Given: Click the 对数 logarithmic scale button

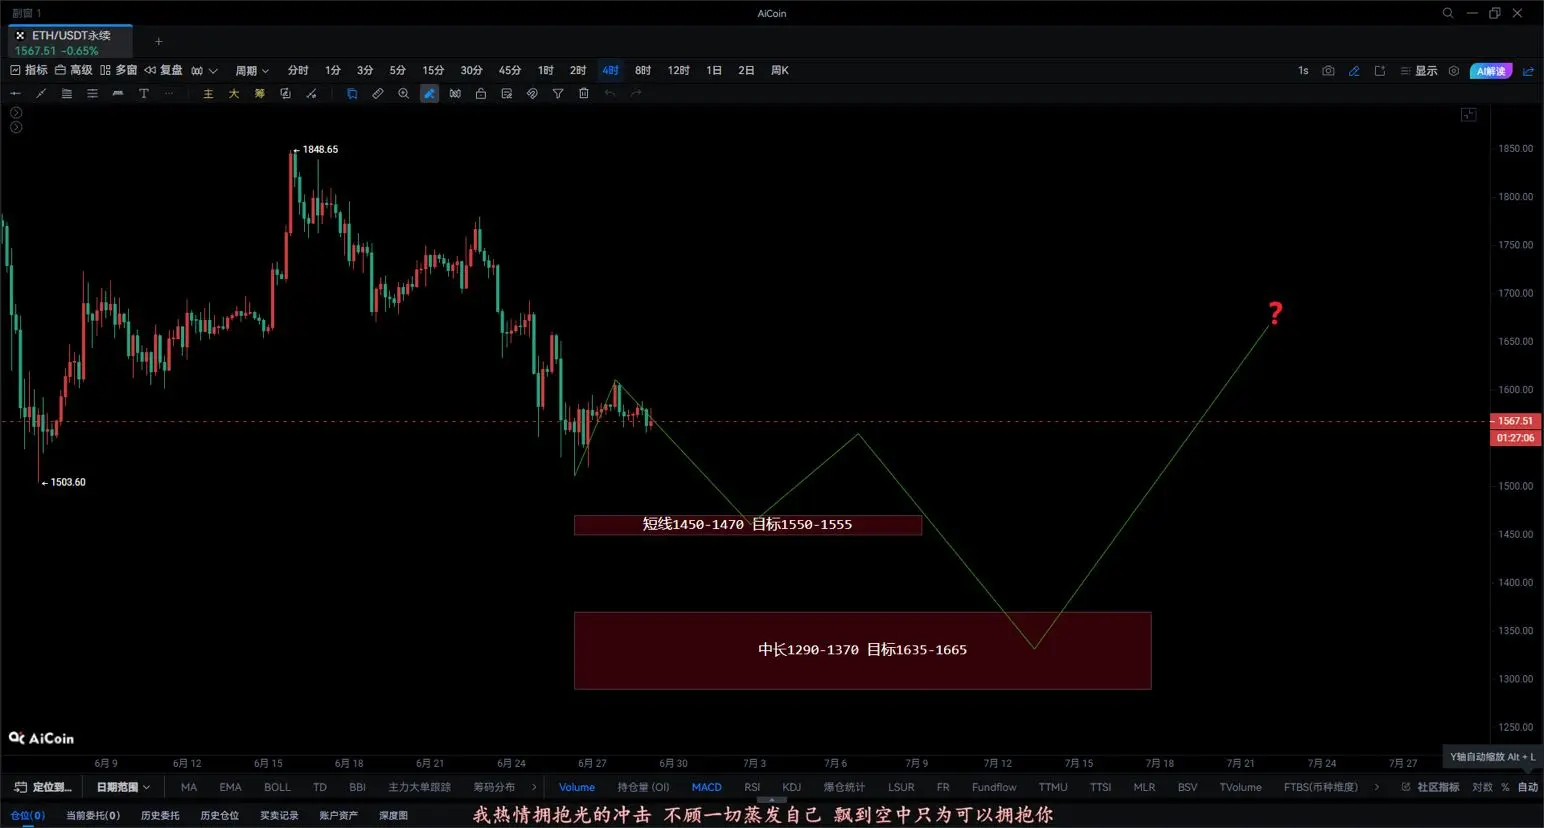Looking at the screenshot, I should (1482, 788).
